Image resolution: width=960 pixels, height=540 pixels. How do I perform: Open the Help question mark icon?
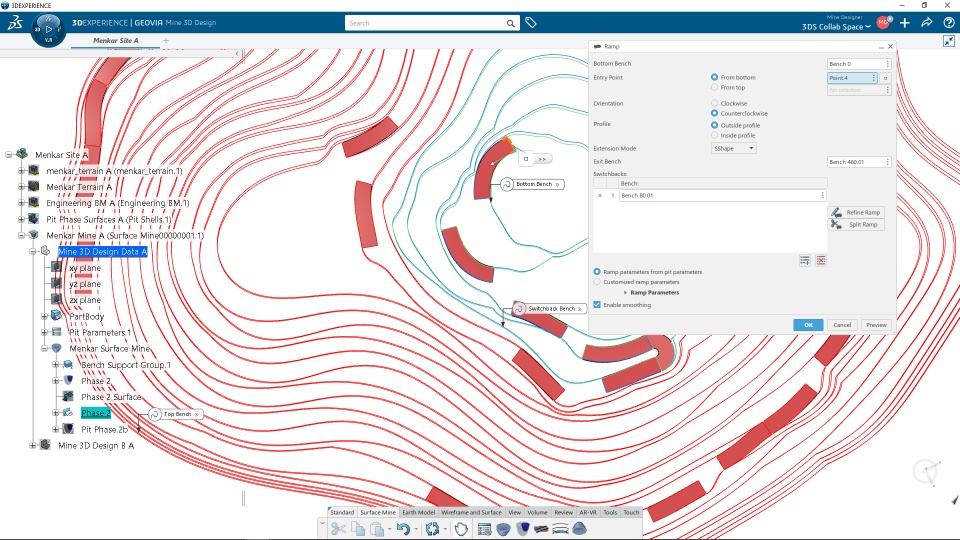pos(948,23)
